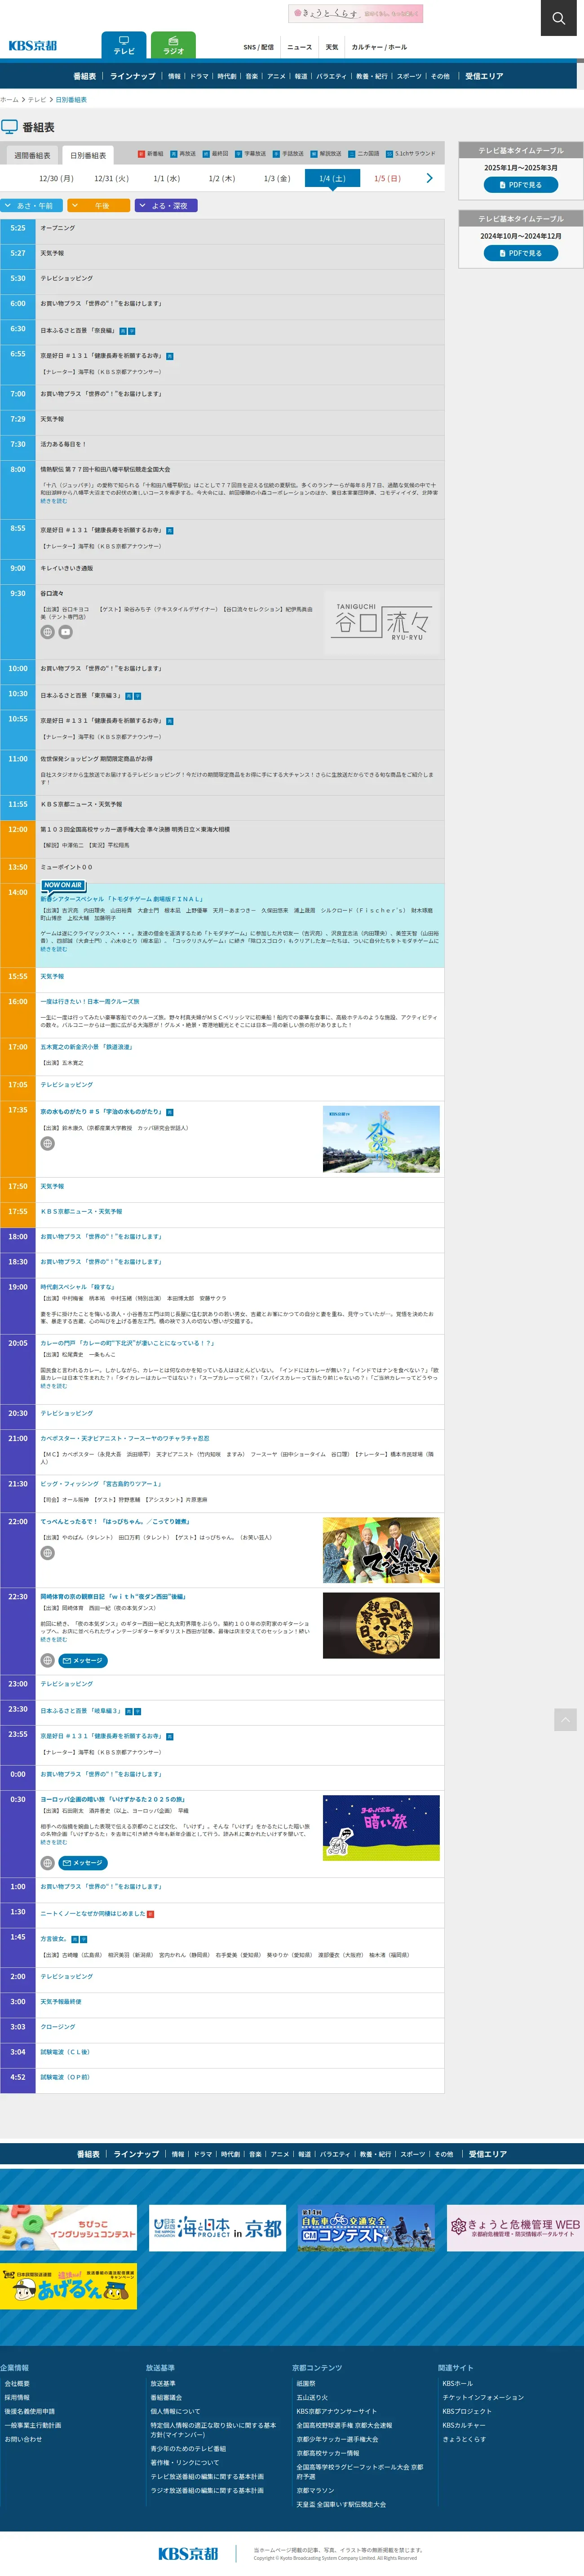Open the globe icon for ヨーロッパ企画の暗い旅

(x=47, y=1863)
